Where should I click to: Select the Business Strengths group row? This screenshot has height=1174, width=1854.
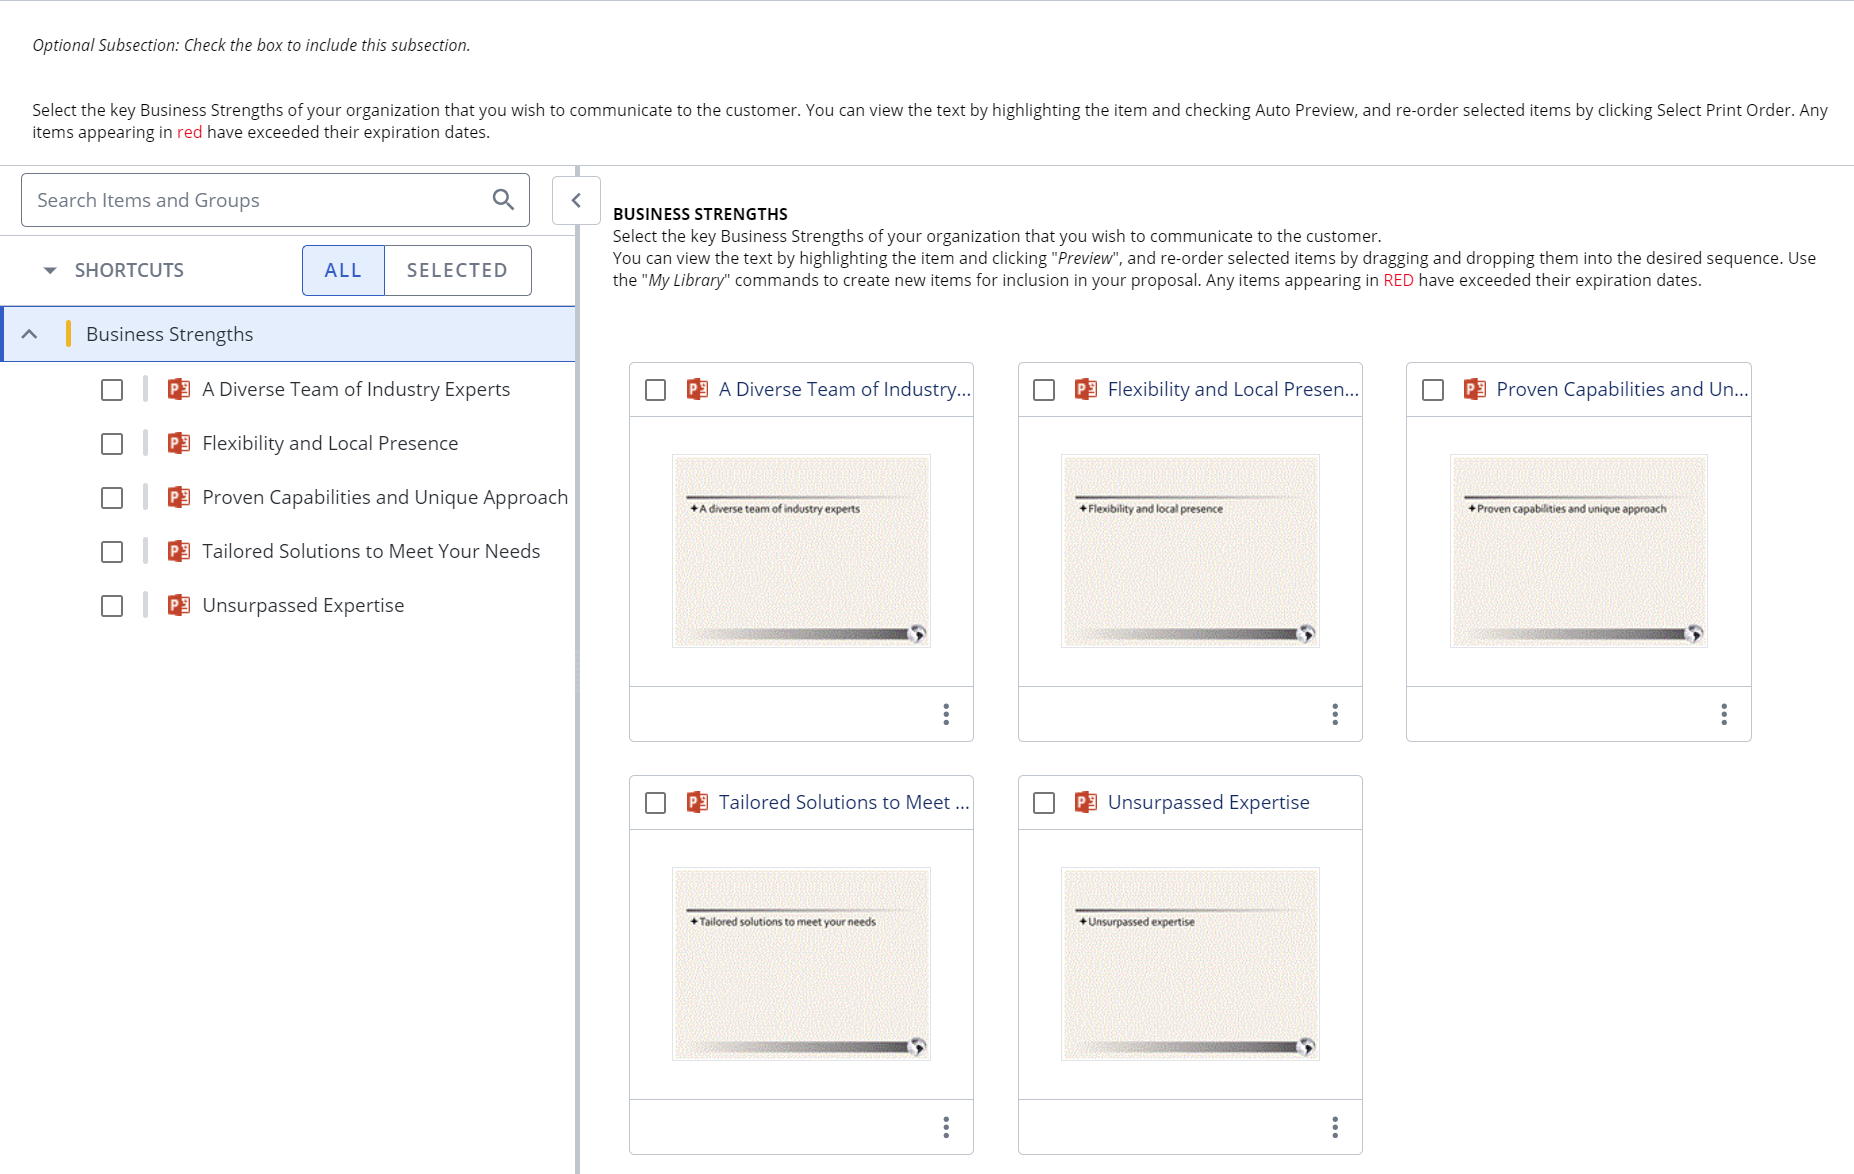(288, 334)
